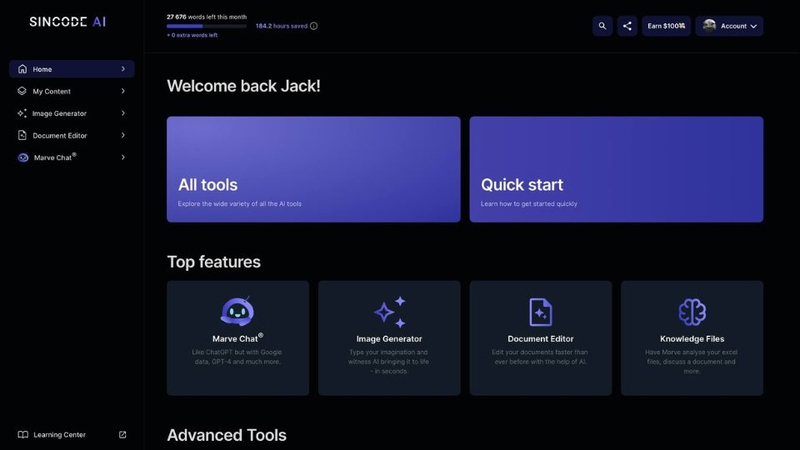This screenshot has width=800, height=450.
Task: Click '27 676 words left this month' text
Action: [207, 17]
